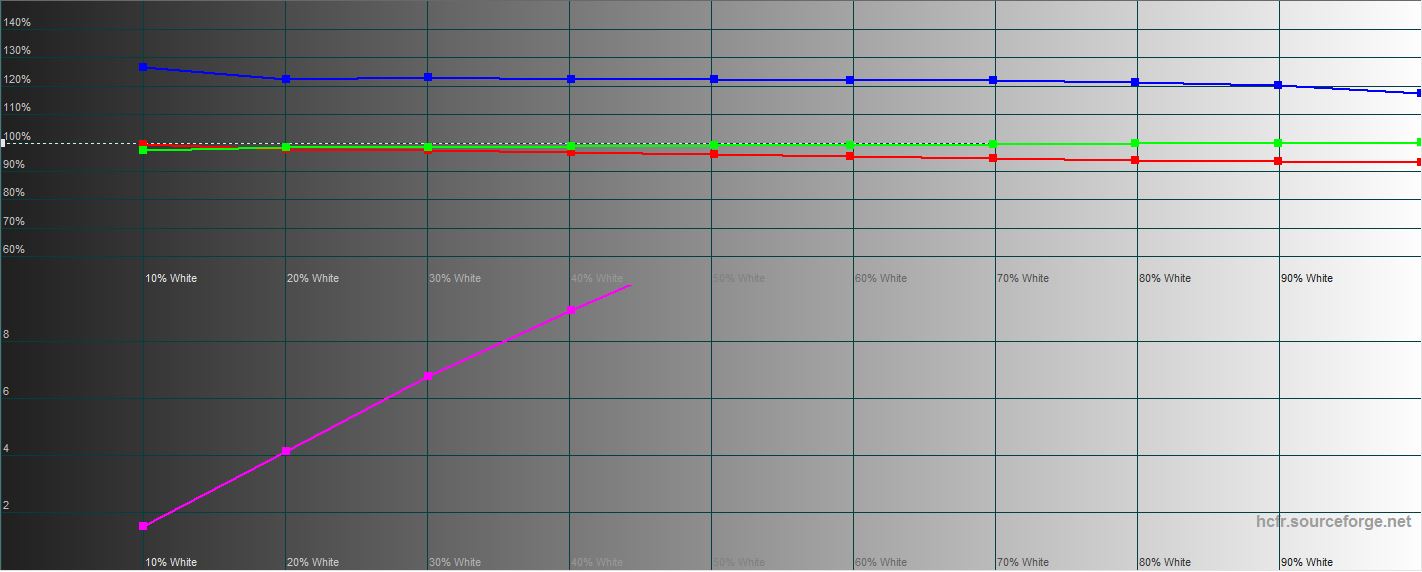
Task: Click the '80% White' label at the bottom edge
Action: [x=1165, y=562]
